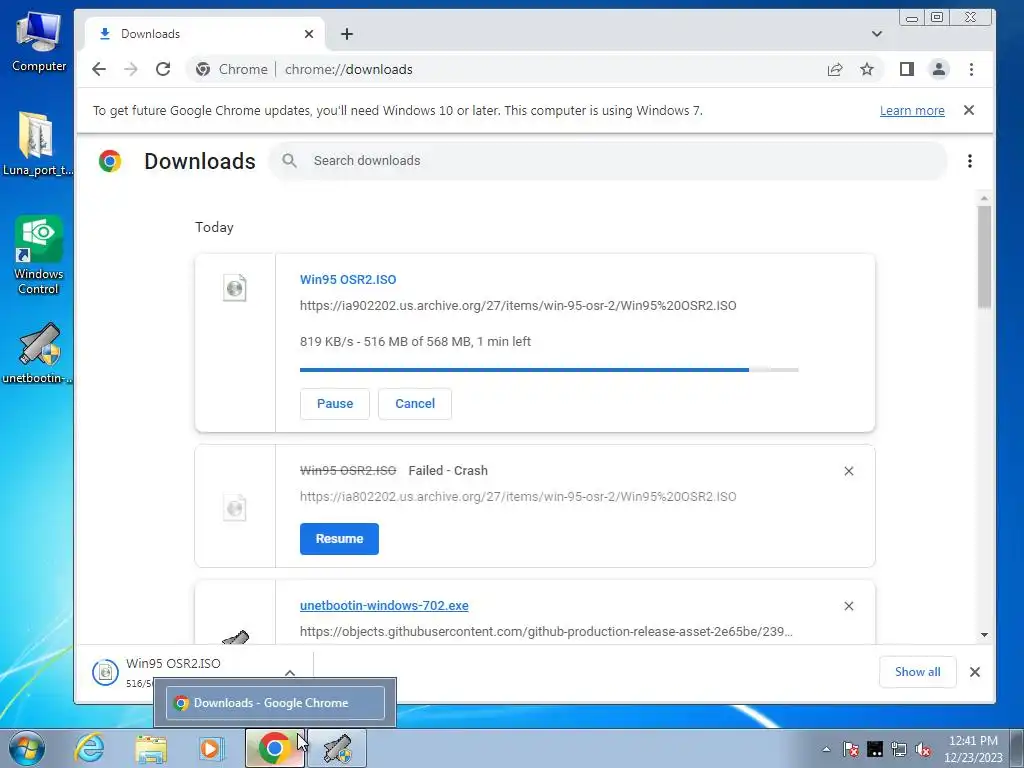Focus the Search downloads field
This screenshot has width=1024, height=768.
click(x=607, y=161)
